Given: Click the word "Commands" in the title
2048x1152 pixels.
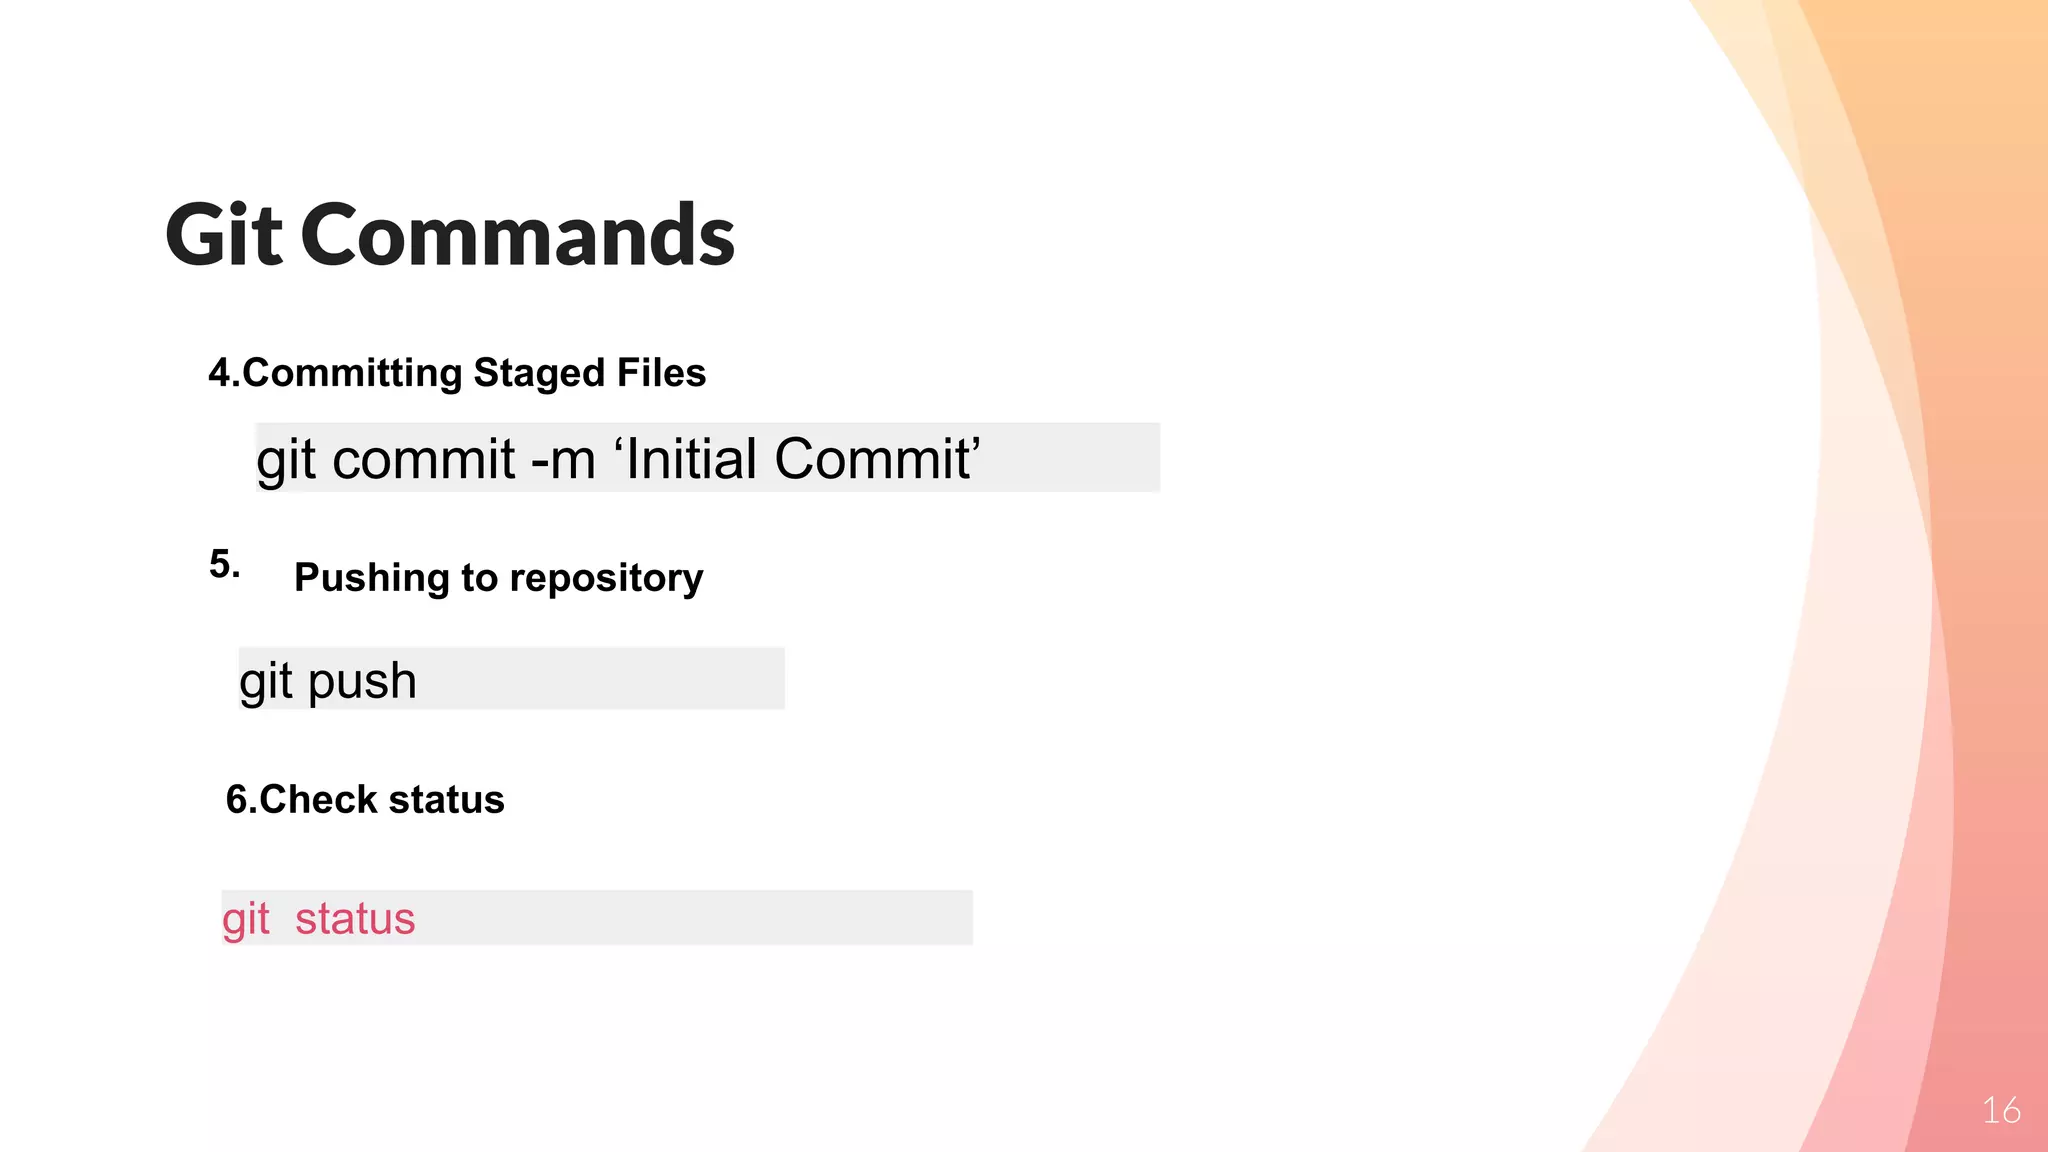Looking at the screenshot, I should (x=517, y=235).
